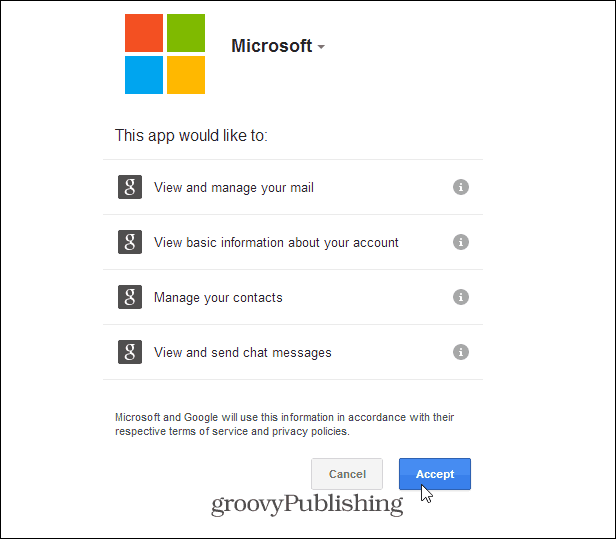Select View basic information about your account
Viewport: 616px width, 539px height.
click(x=276, y=243)
